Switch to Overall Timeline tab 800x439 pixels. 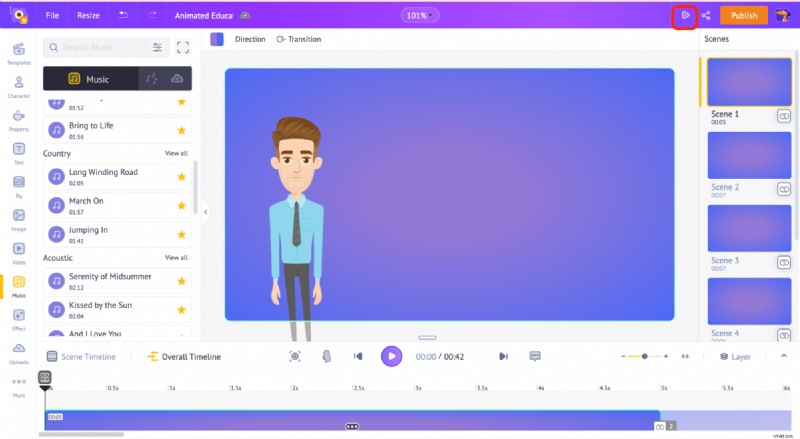(184, 356)
